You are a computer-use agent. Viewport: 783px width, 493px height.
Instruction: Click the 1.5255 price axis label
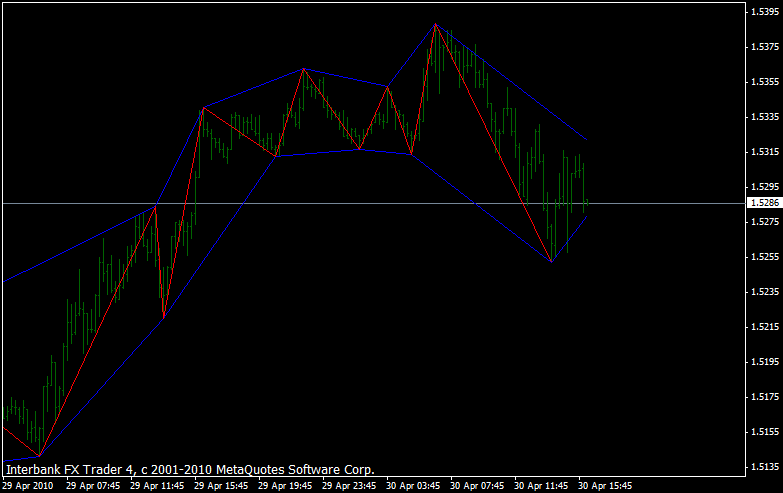click(x=765, y=256)
